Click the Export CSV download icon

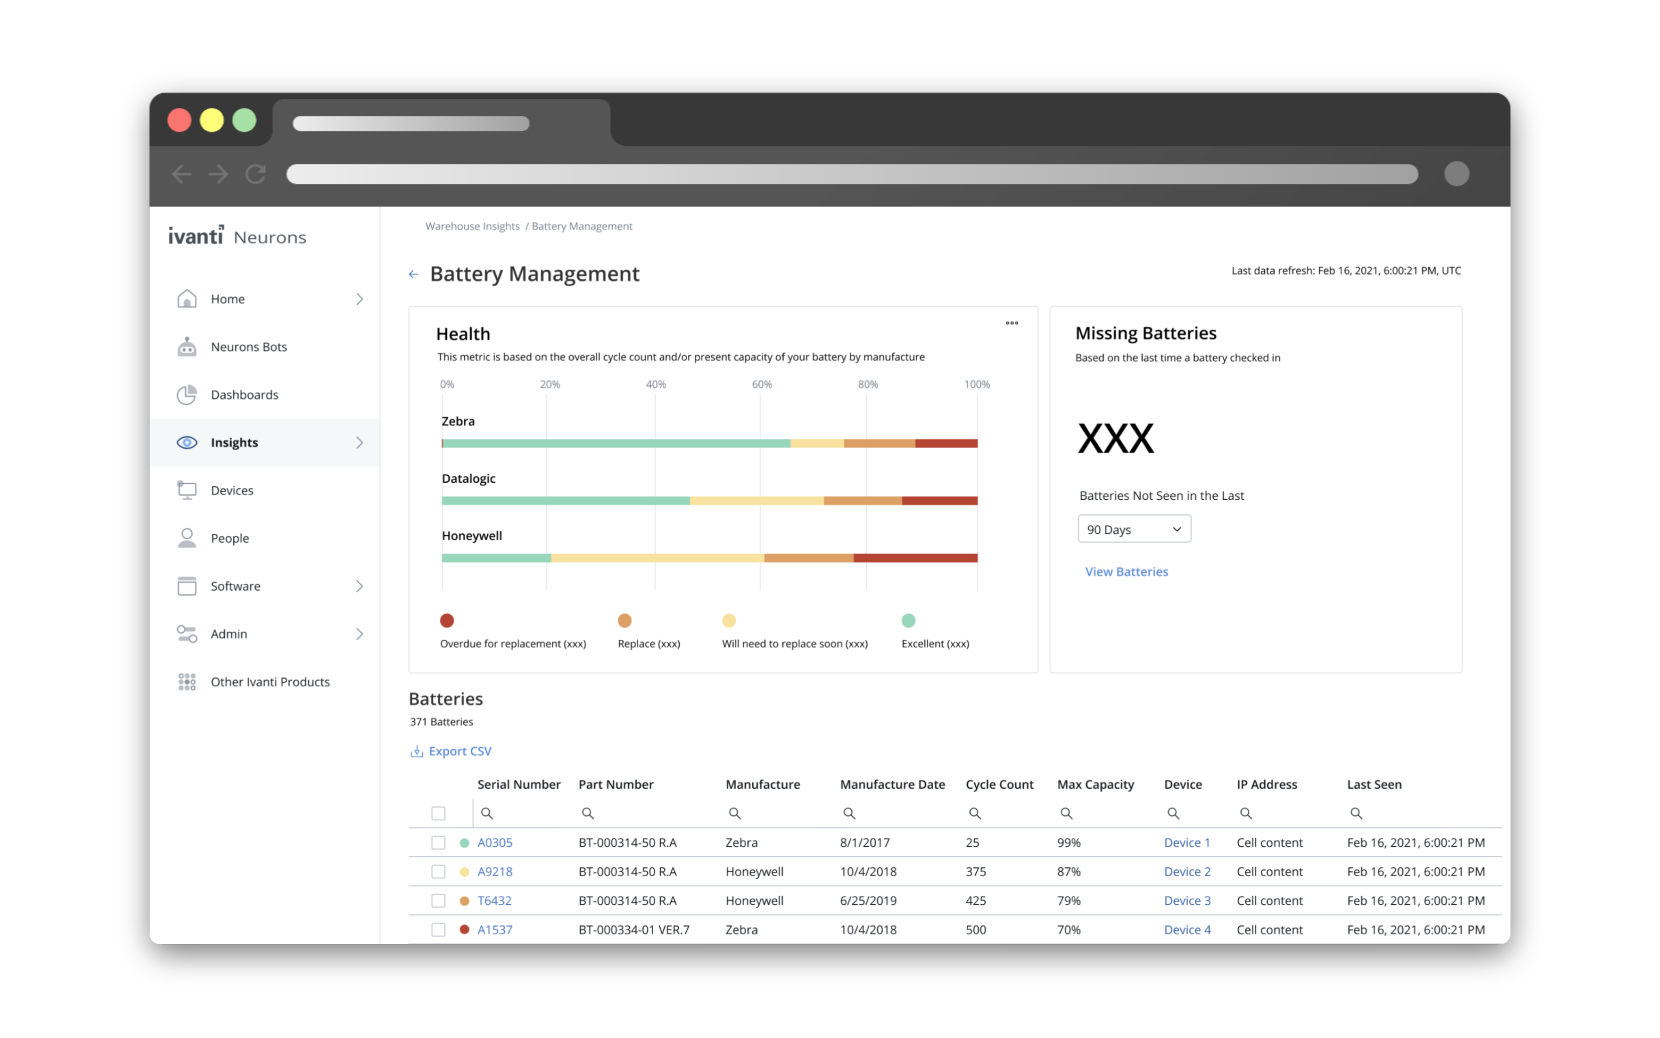[417, 752]
